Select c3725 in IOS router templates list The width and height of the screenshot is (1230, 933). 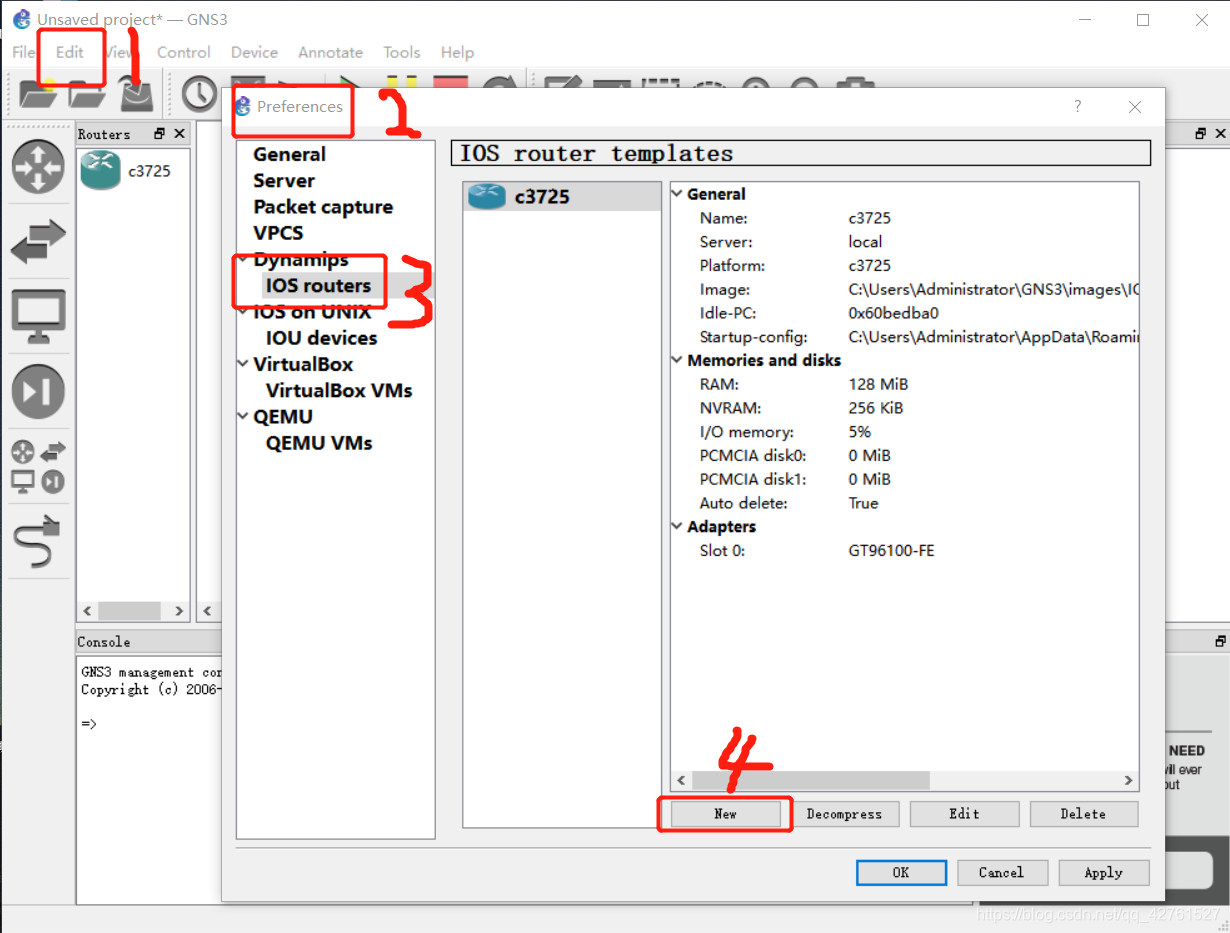(x=562, y=196)
